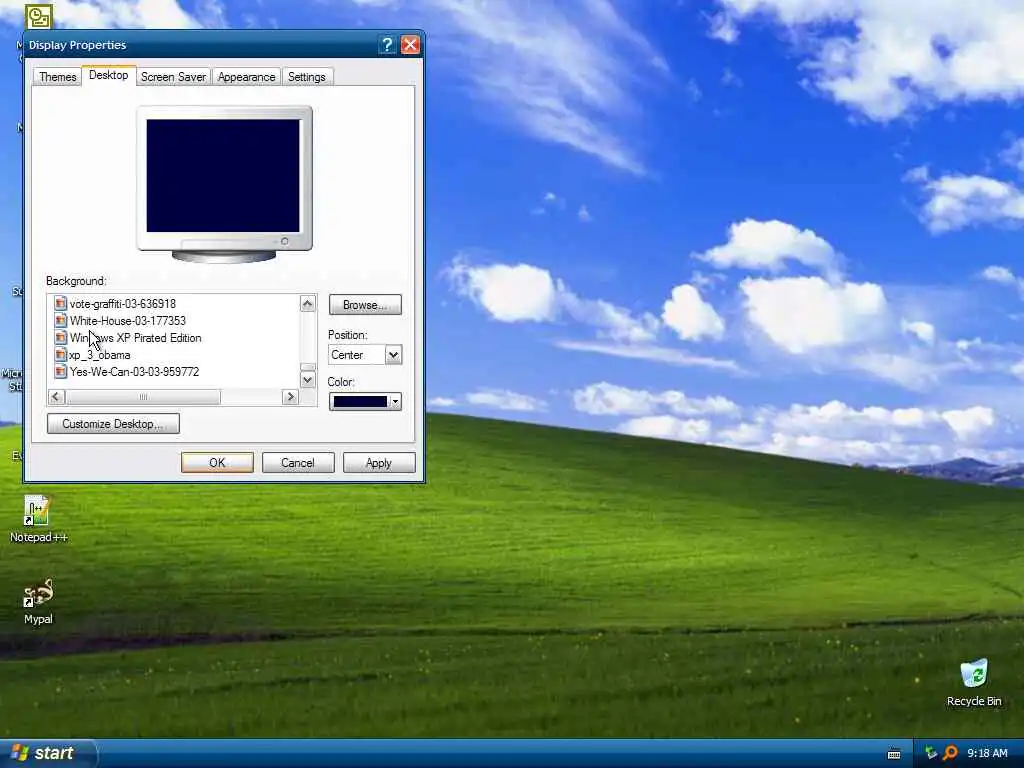Choose White-House-03-177353 background
This screenshot has width=1024, height=768.
click(128, 321)
